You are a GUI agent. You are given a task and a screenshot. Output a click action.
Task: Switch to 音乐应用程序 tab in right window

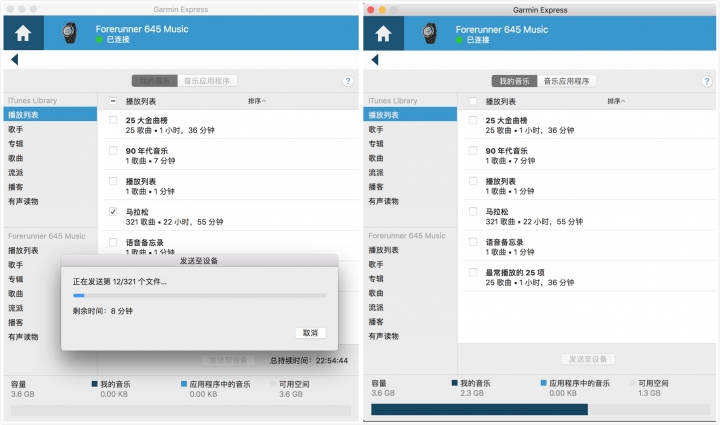pos(567,82)
